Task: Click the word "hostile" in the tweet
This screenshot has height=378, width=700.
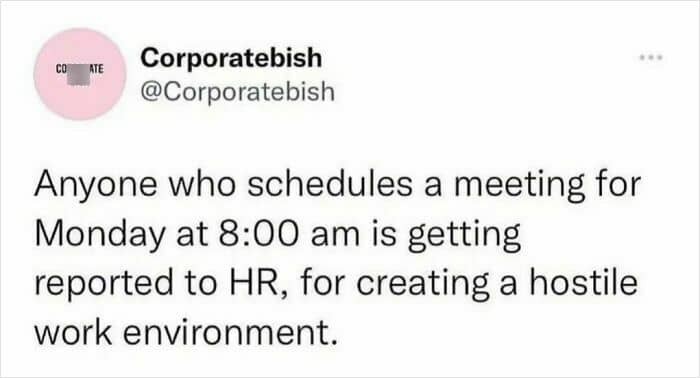Action: point(583,282)
